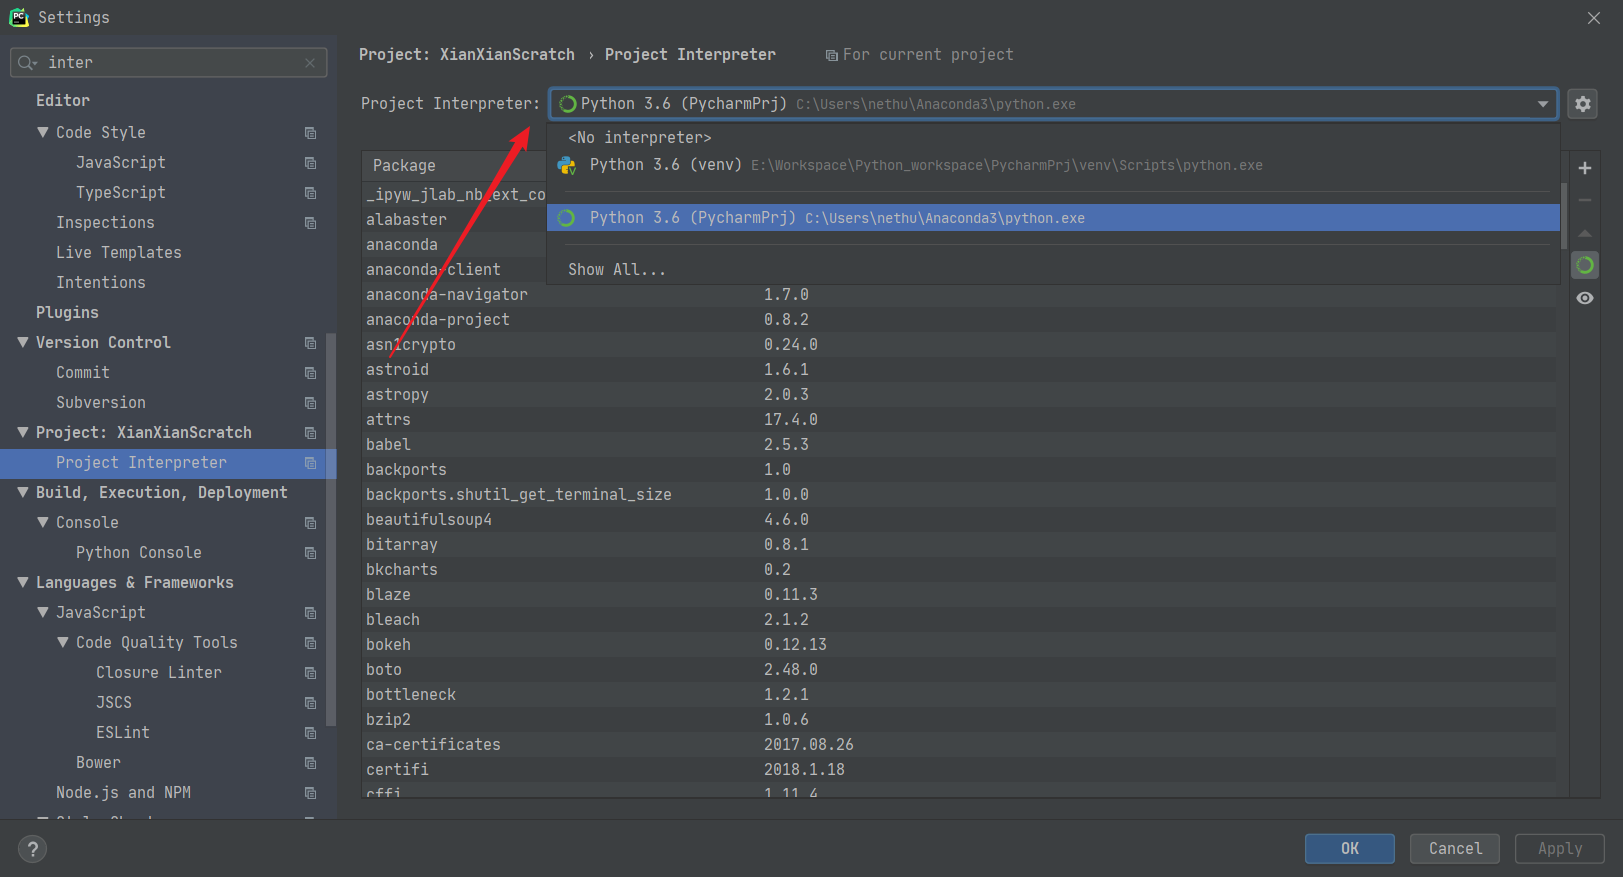The image size is (1623, 877).
Task: Click project-level icon beside Inspections
Action: point(310,223)
